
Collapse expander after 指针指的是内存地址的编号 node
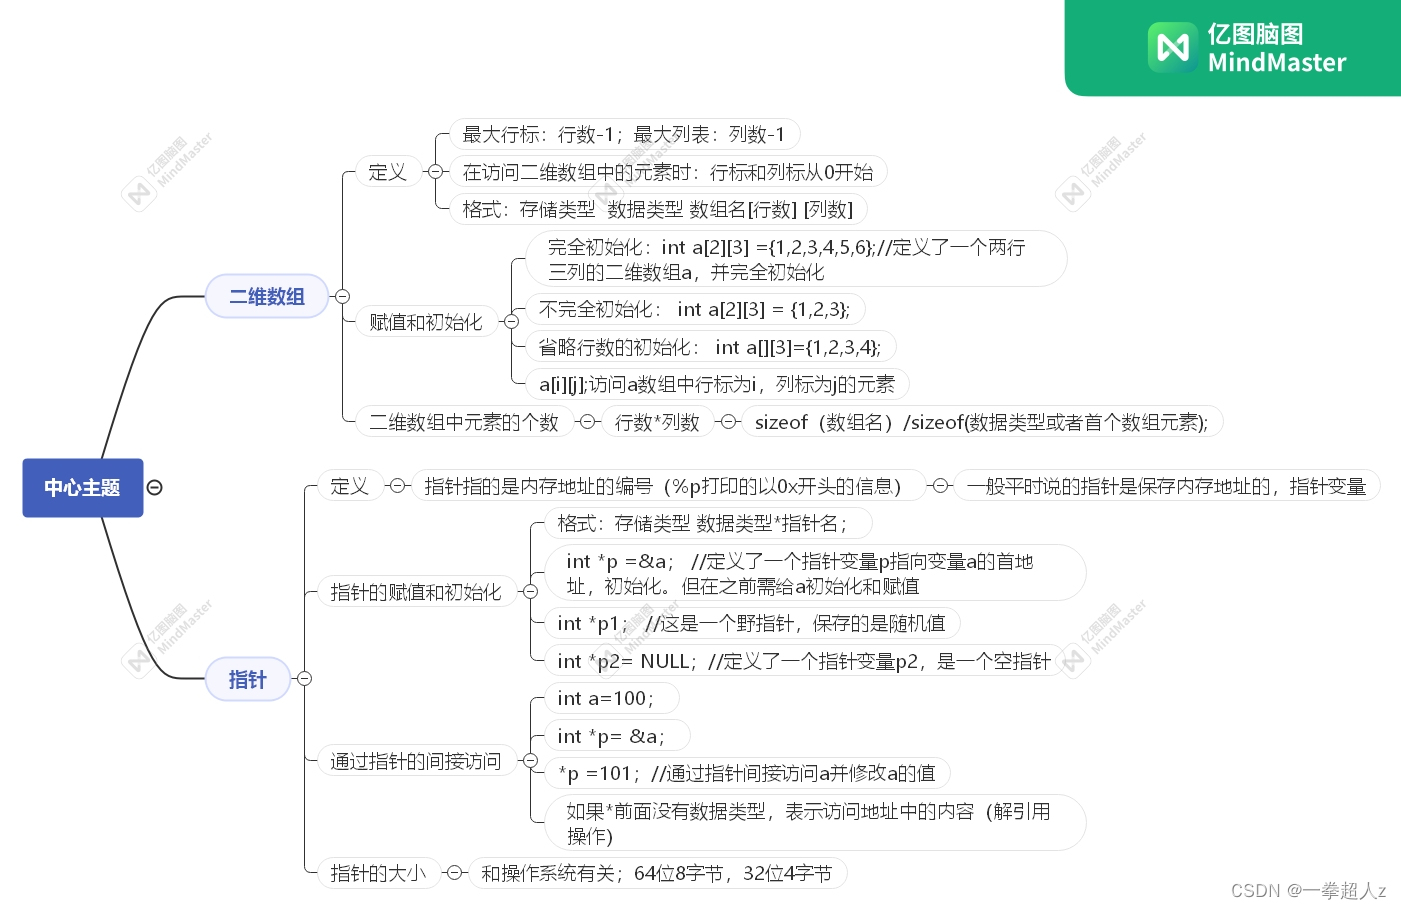pyautogui.click(x=940, y=486)
